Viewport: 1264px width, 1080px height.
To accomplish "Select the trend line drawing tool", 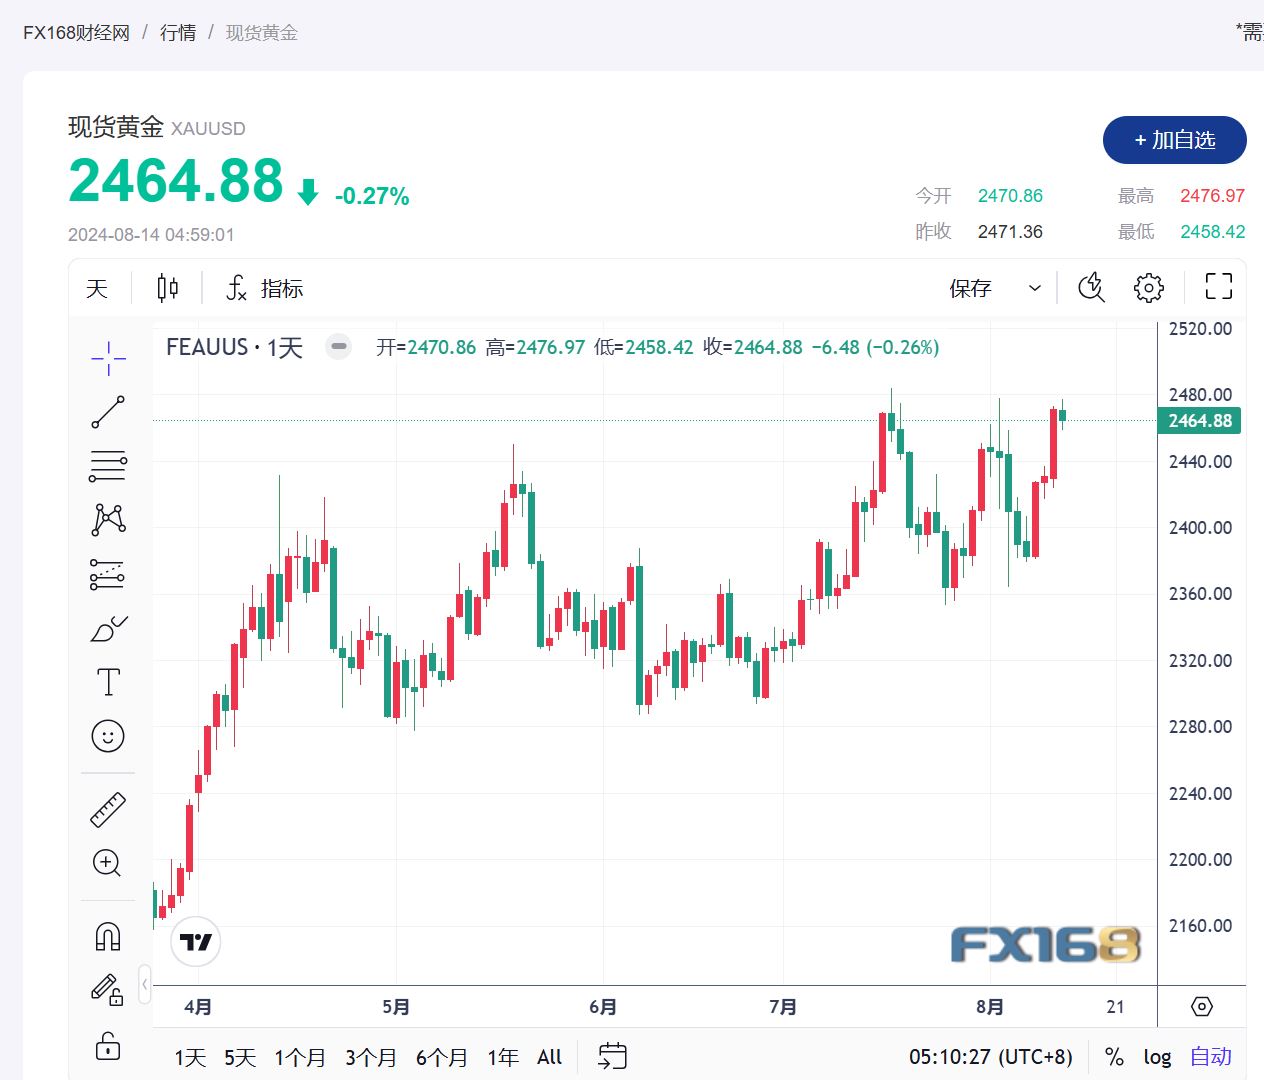I will point(108,412).
